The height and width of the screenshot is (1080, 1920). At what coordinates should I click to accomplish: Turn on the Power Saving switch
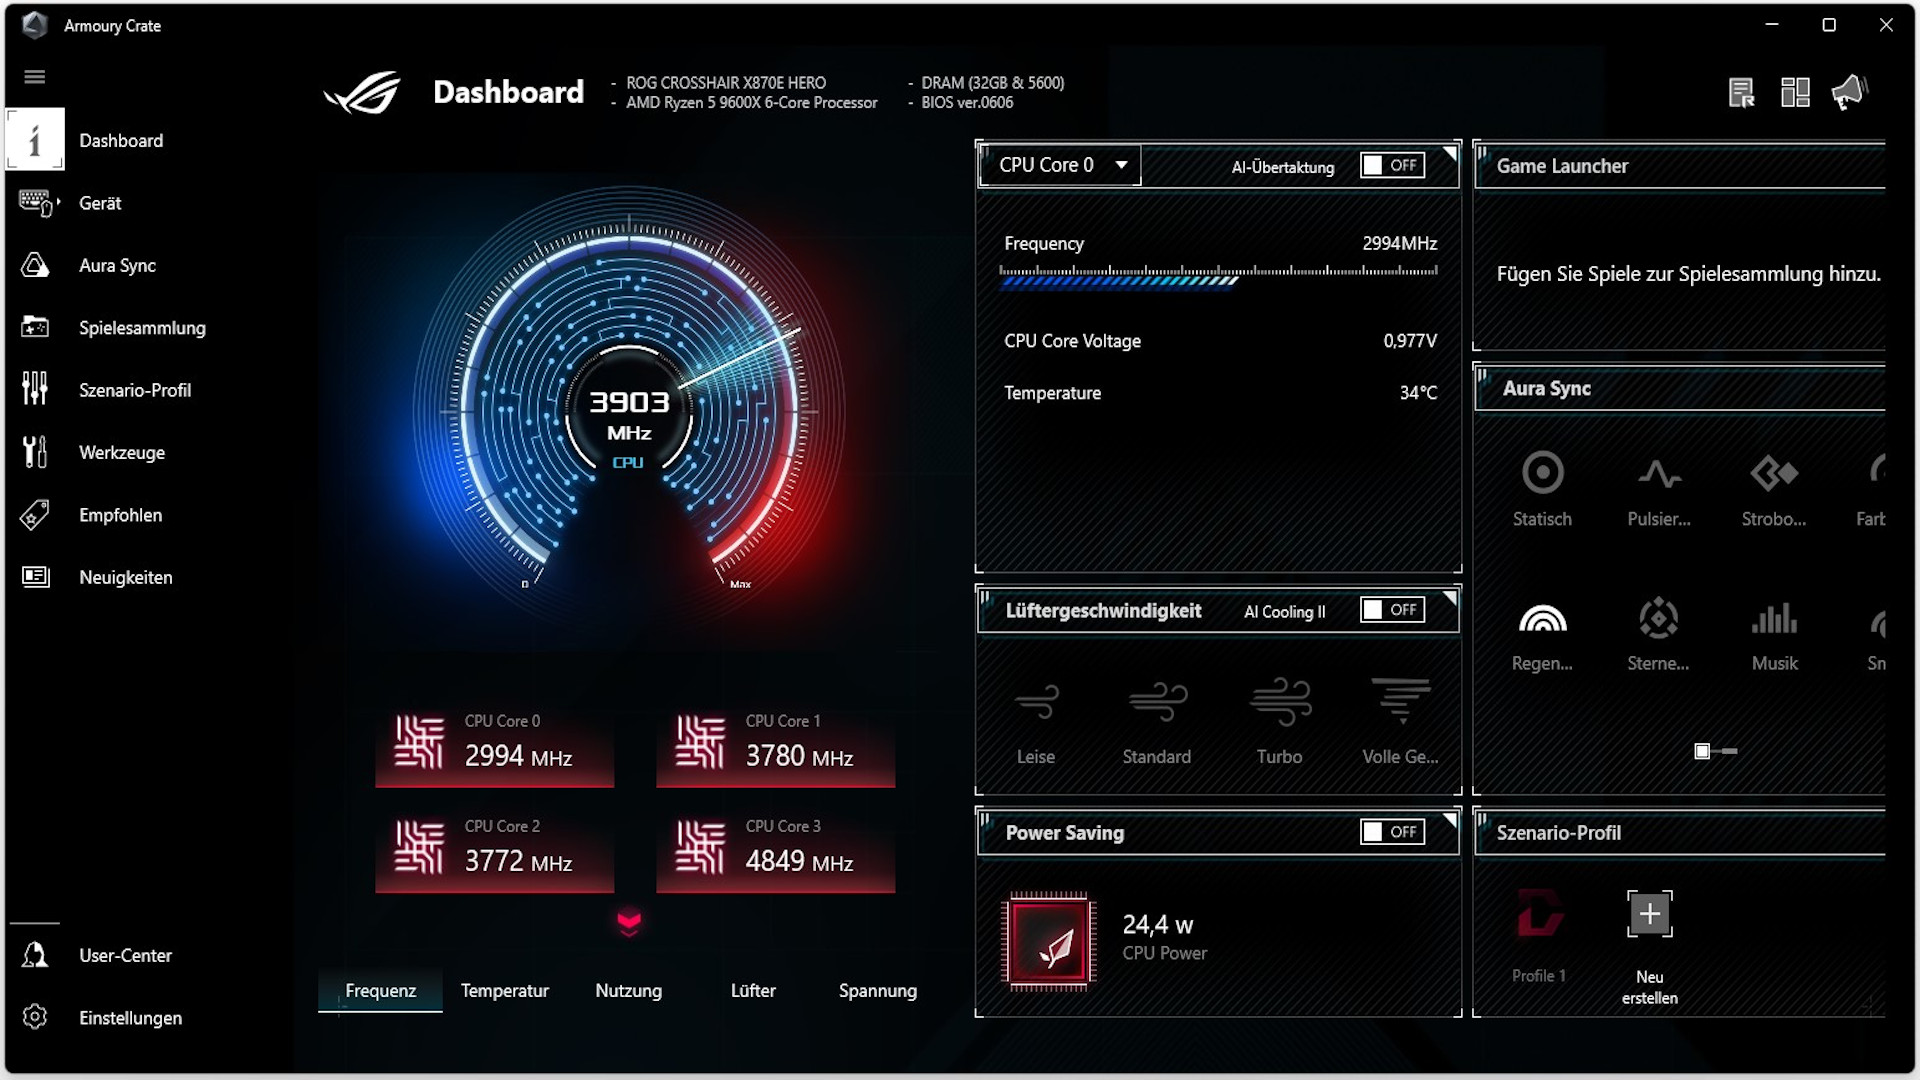pos(1392,832)
